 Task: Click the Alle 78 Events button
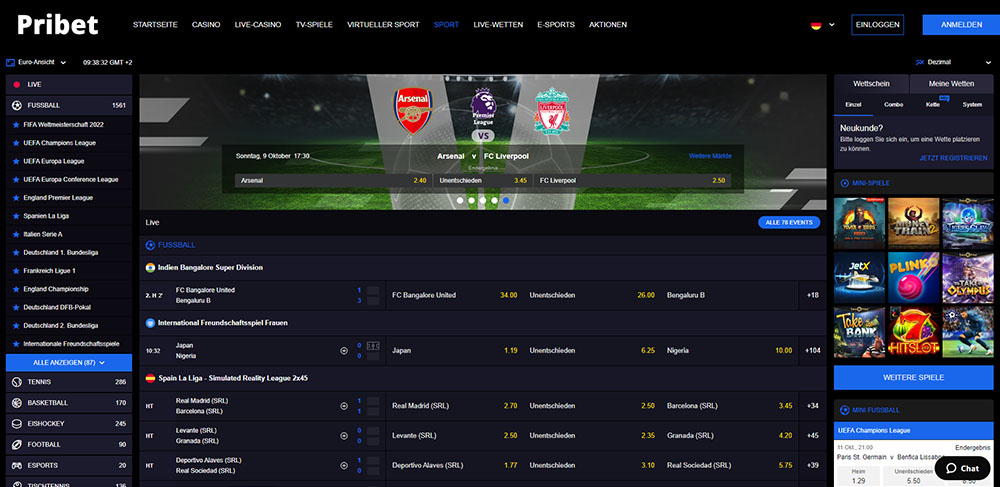(x=789, y=222)
